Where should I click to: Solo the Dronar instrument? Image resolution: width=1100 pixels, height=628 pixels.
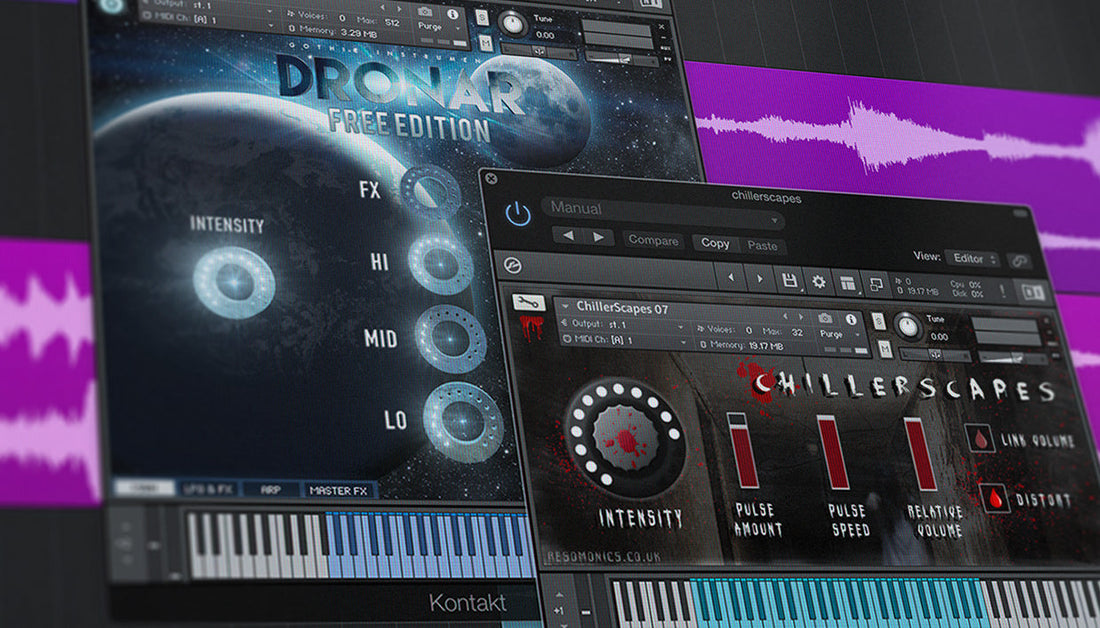coord(483,17)
